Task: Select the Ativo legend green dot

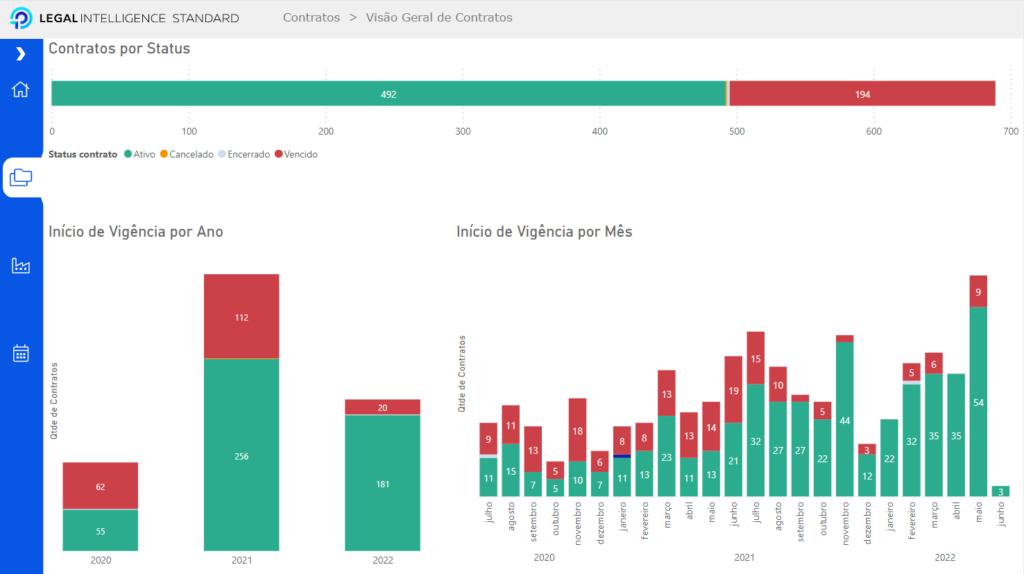Action: click(128, 155)
